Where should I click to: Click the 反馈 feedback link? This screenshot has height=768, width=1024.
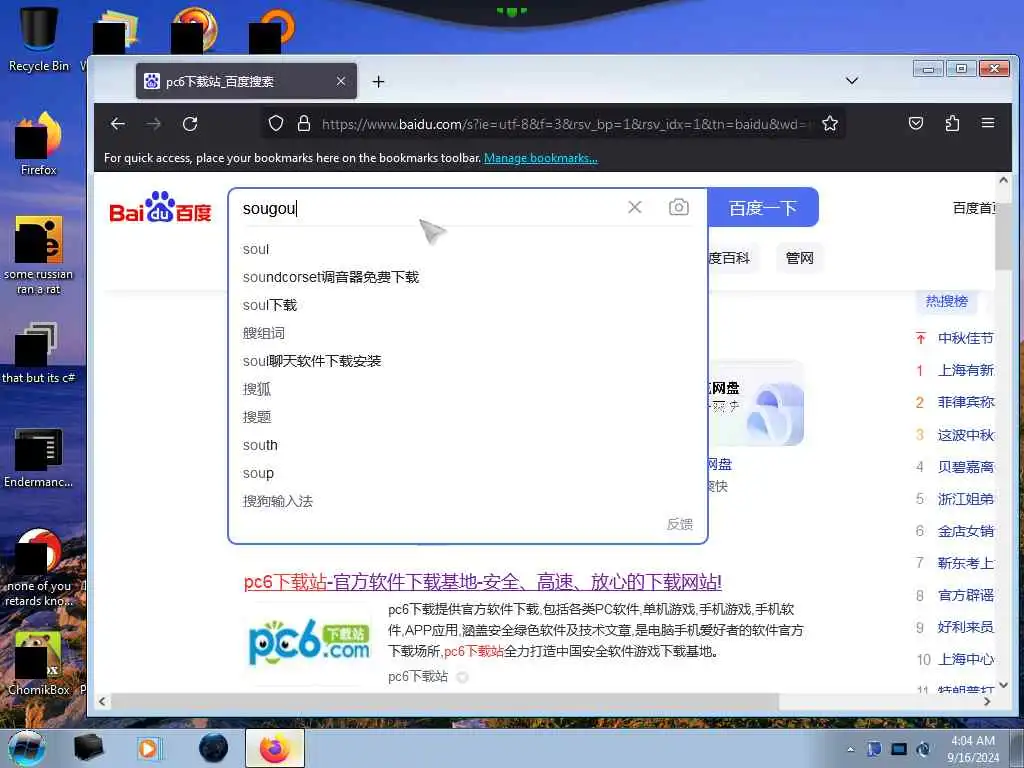click(679, 524)
